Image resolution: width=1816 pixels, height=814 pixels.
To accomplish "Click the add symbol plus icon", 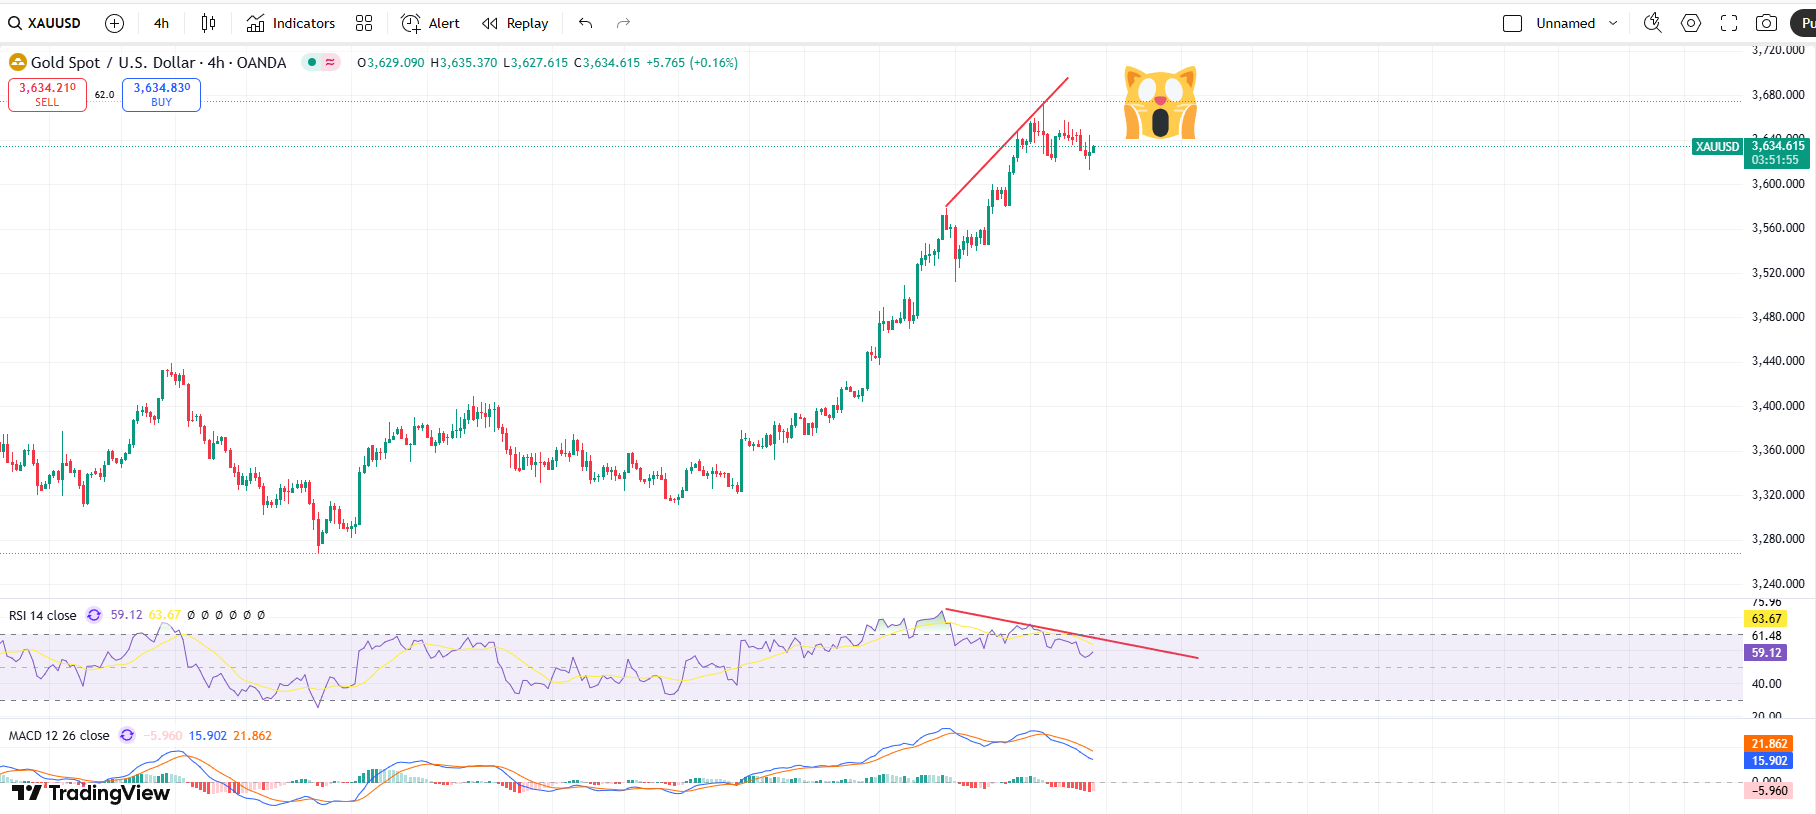I will (114, 23).
